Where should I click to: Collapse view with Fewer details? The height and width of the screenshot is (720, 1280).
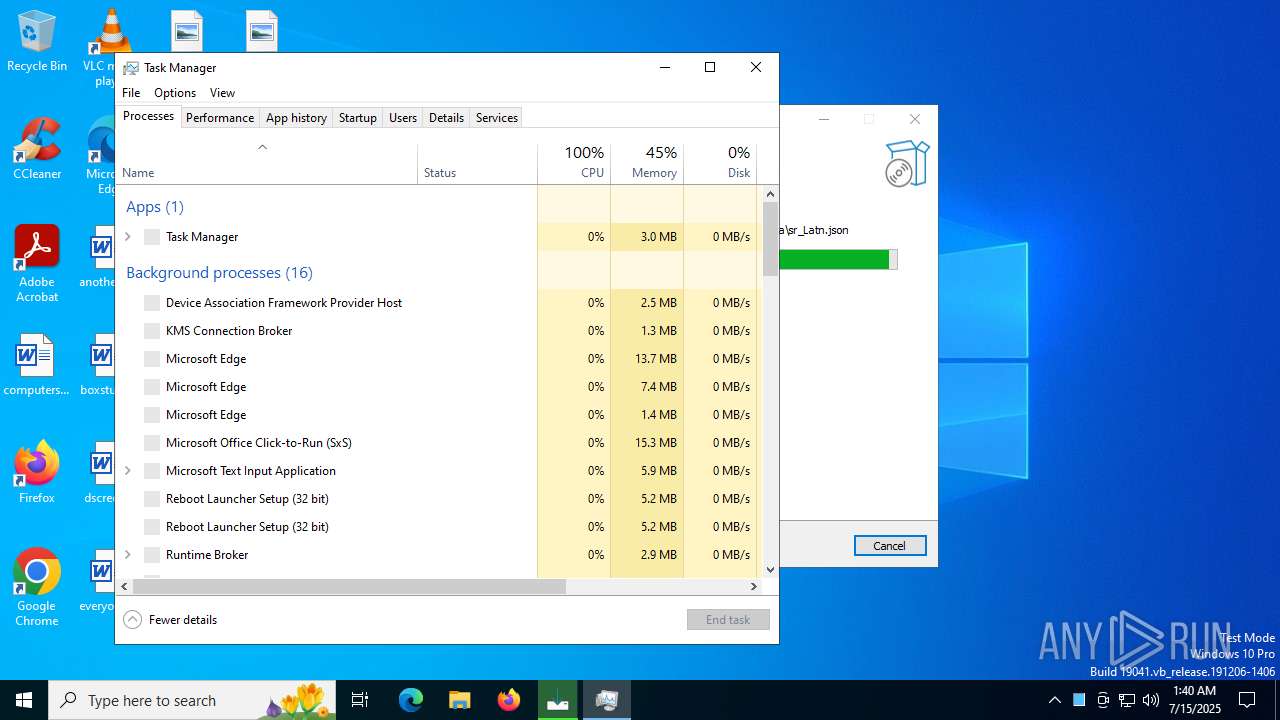click(x=170, y=620)
